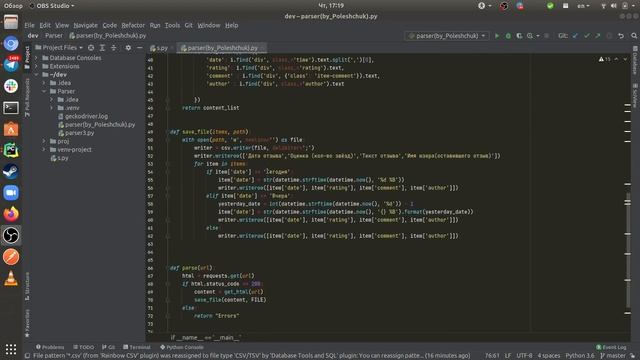
Task: Click the Python 3.6 interpreter in status bar
Action: 580,356
